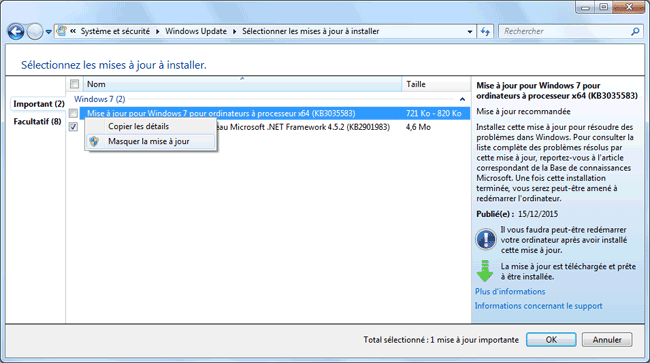Choose Masquer la mise à jour

click(x=150, y=141)
